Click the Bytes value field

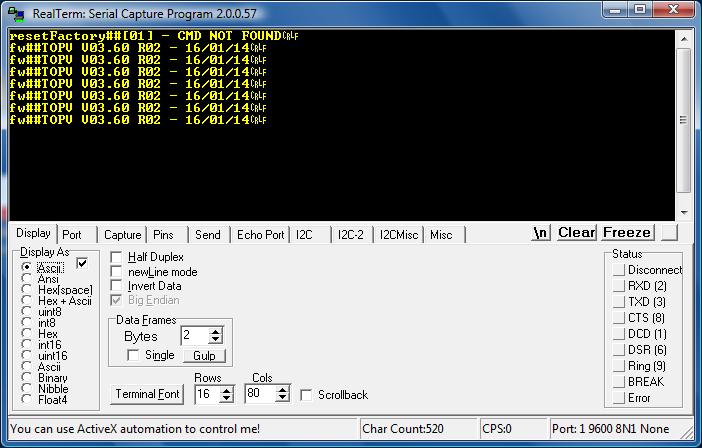pyautogui.click(x=195, y=335)
